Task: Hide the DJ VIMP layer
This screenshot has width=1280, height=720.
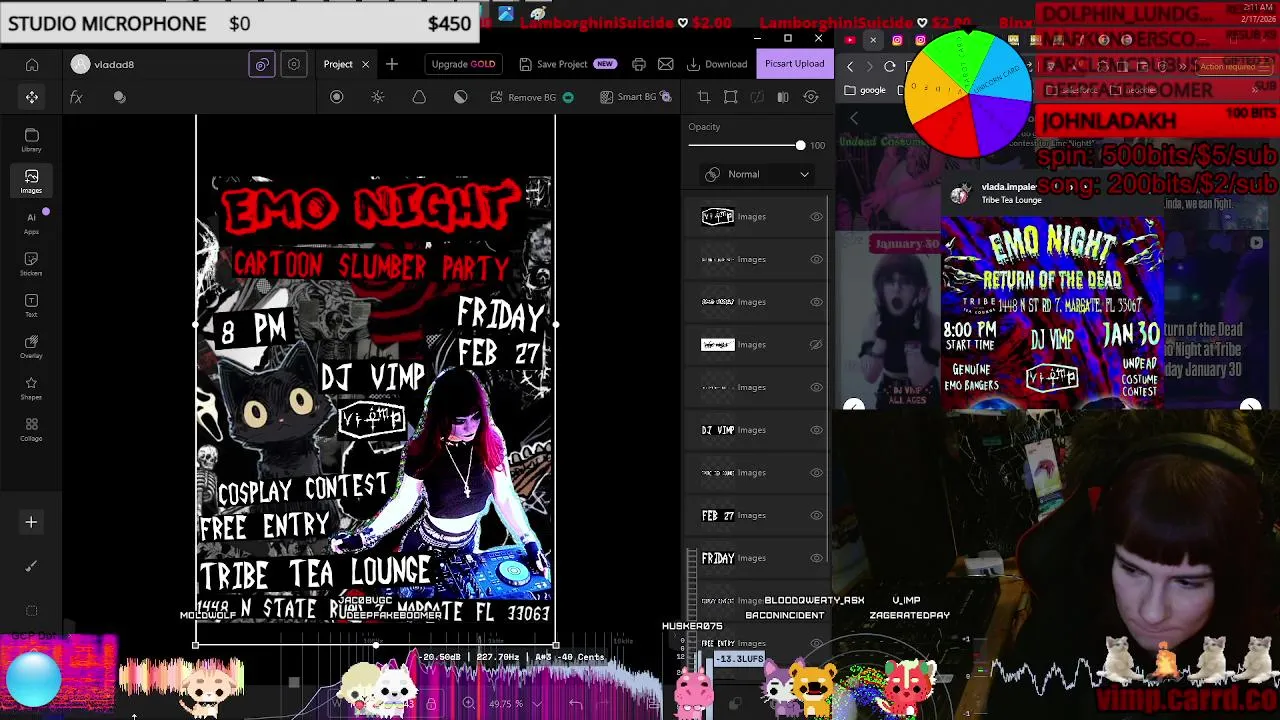Action: pyautogui.click(x=816, y=430)
